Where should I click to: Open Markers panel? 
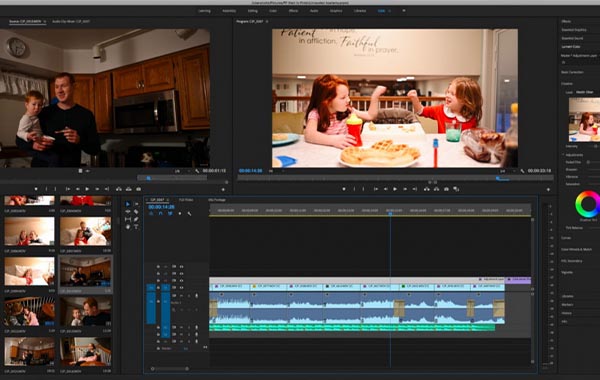[567, 305]
